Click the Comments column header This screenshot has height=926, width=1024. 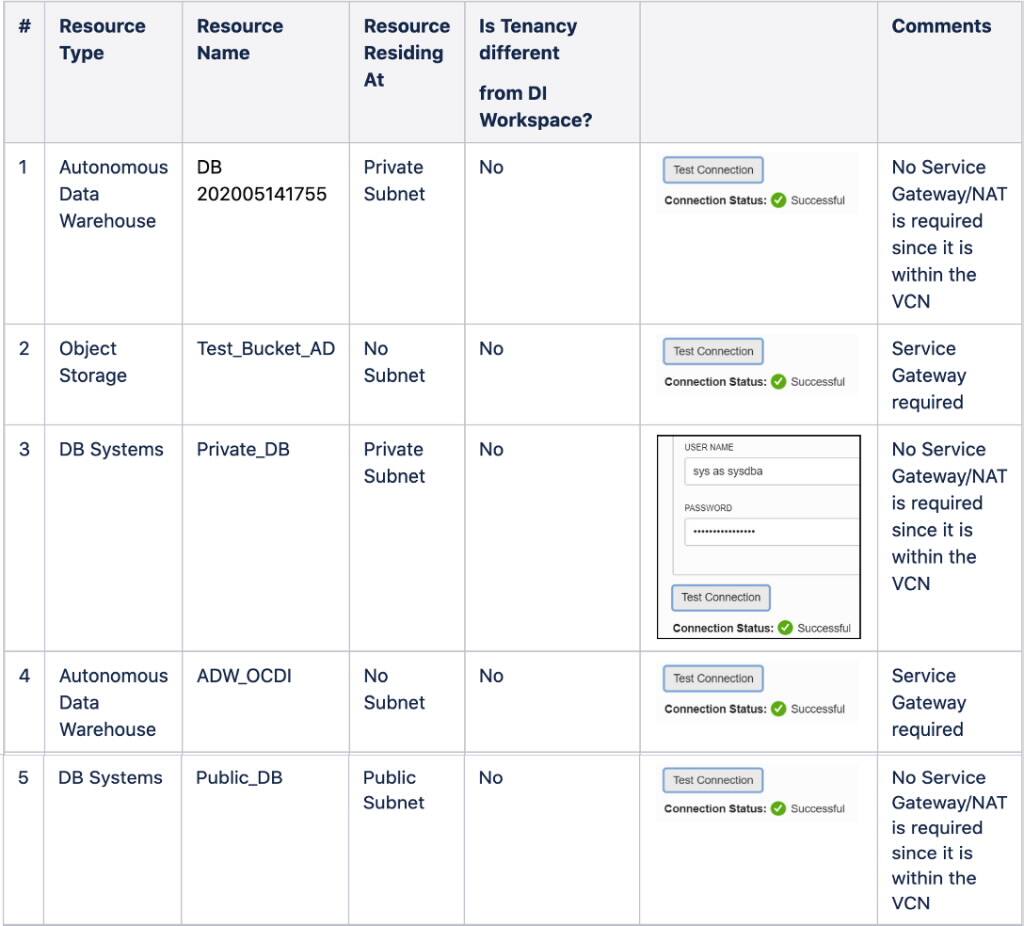click(941, 27)
